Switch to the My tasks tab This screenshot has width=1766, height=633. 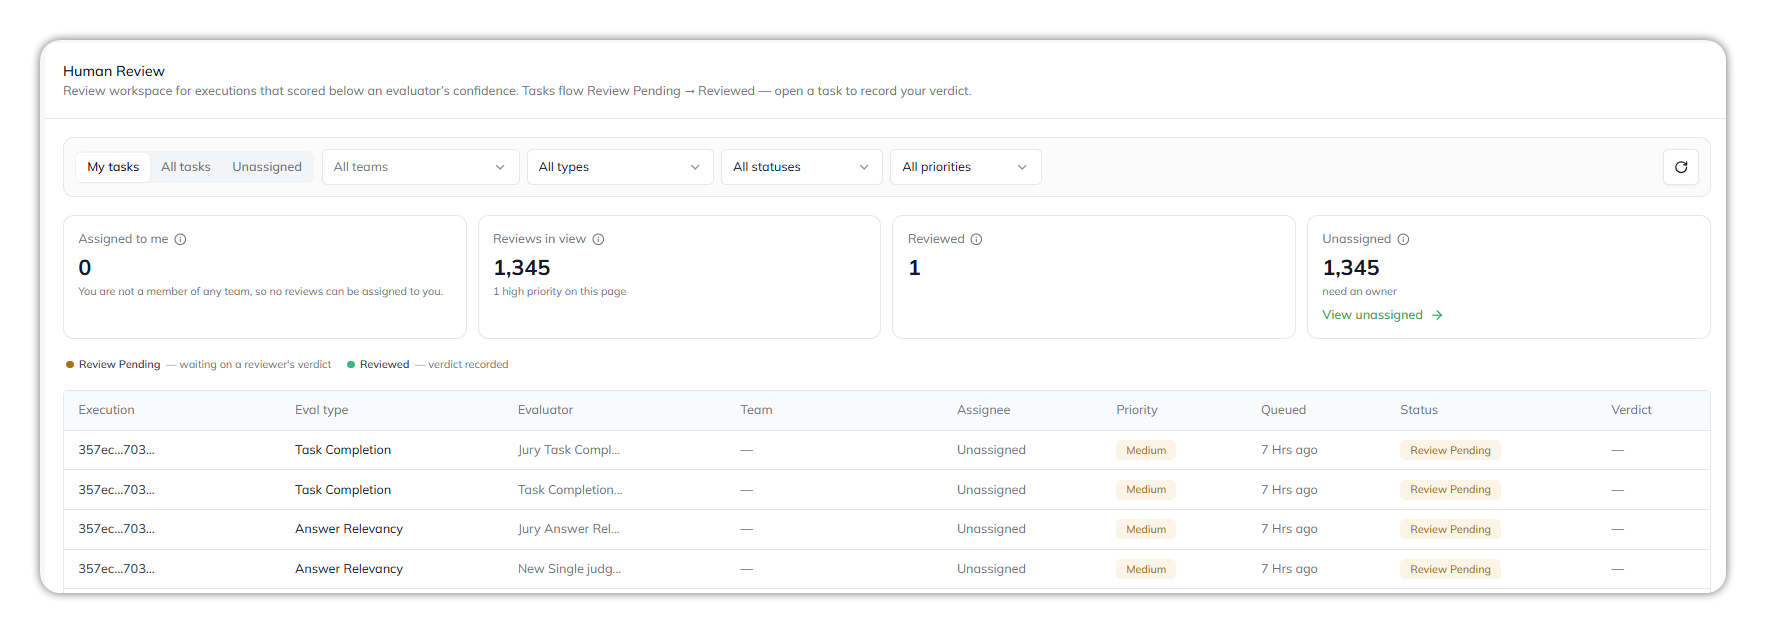tap(113, 167)
